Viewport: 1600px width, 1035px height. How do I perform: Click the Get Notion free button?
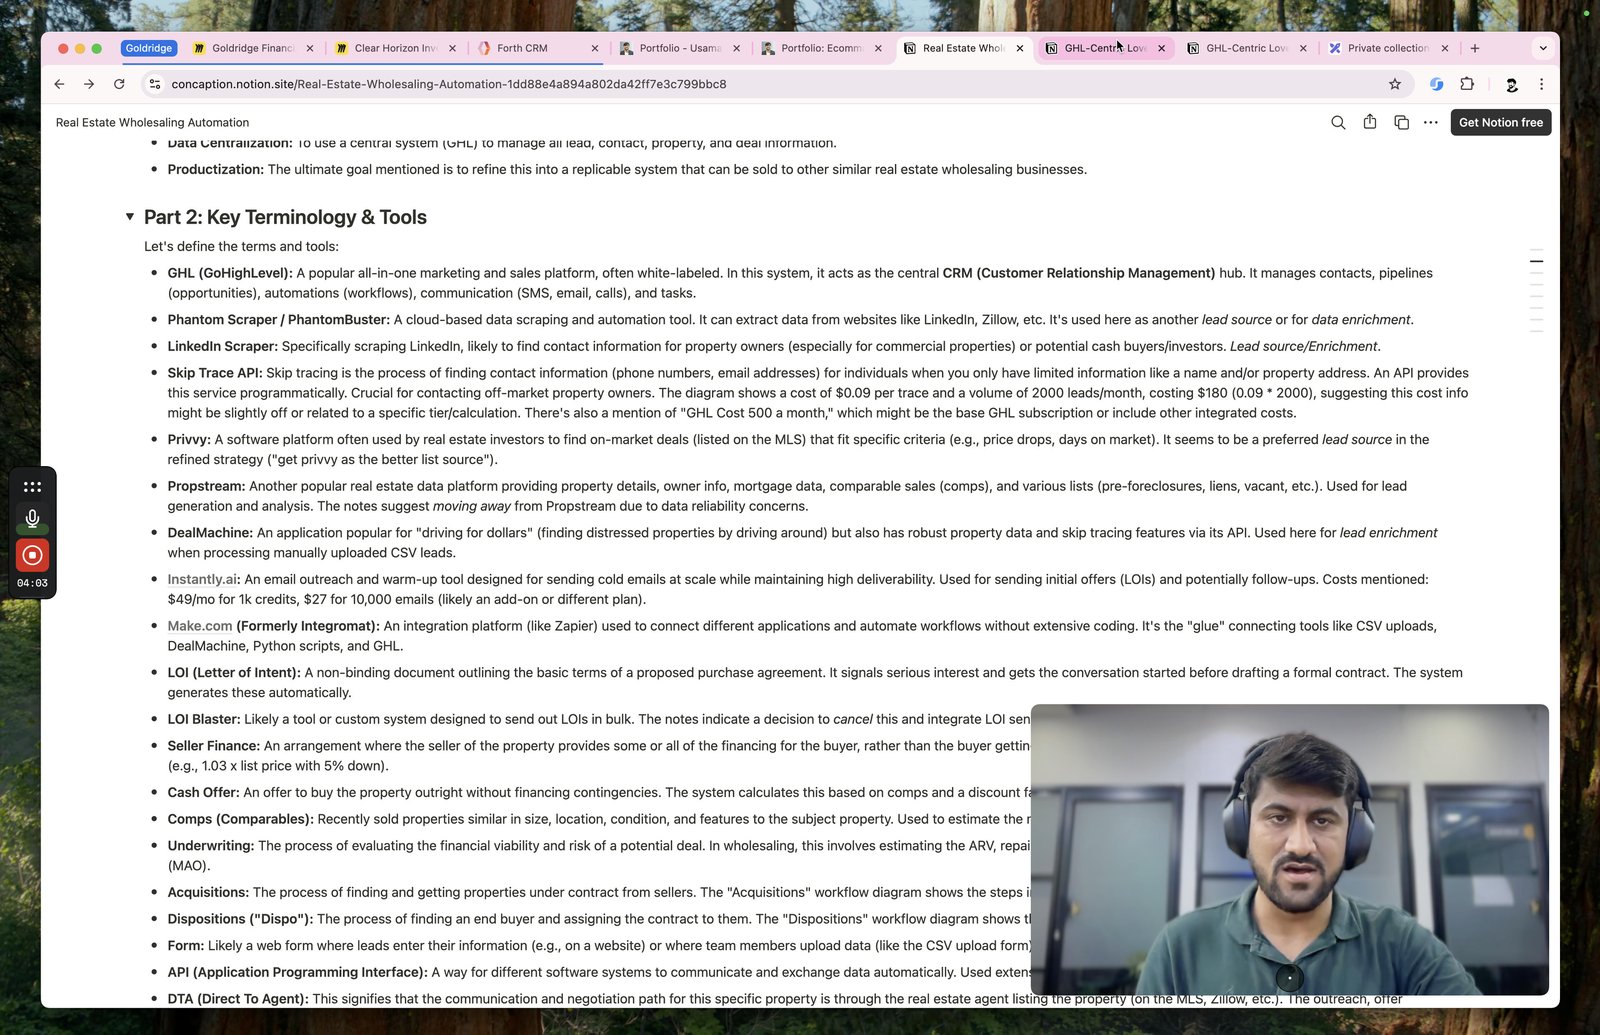coord(1500,122)
